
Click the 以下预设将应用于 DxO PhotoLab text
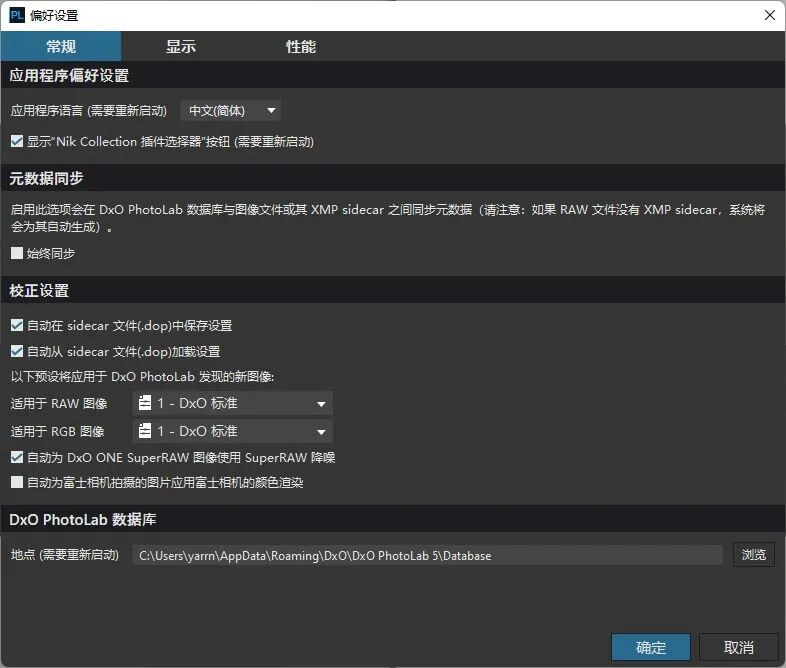pos(142,376)
